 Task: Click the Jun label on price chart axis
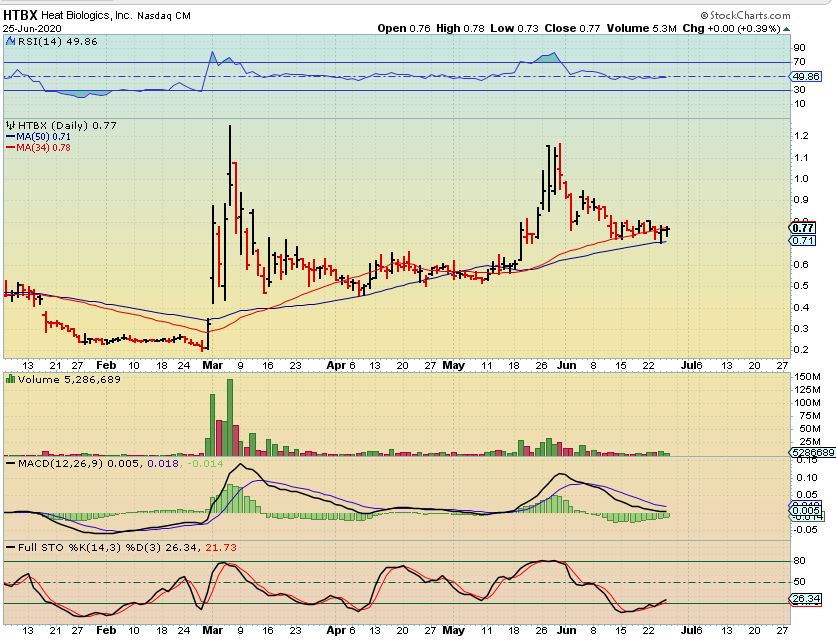566,365
